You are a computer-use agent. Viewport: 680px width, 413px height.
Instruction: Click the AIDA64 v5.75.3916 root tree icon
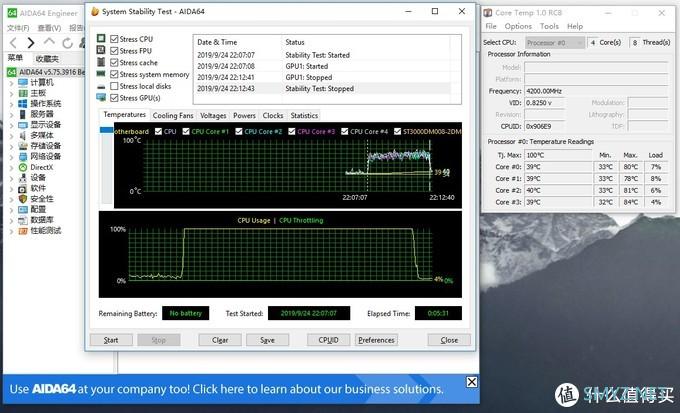[12, 72]
